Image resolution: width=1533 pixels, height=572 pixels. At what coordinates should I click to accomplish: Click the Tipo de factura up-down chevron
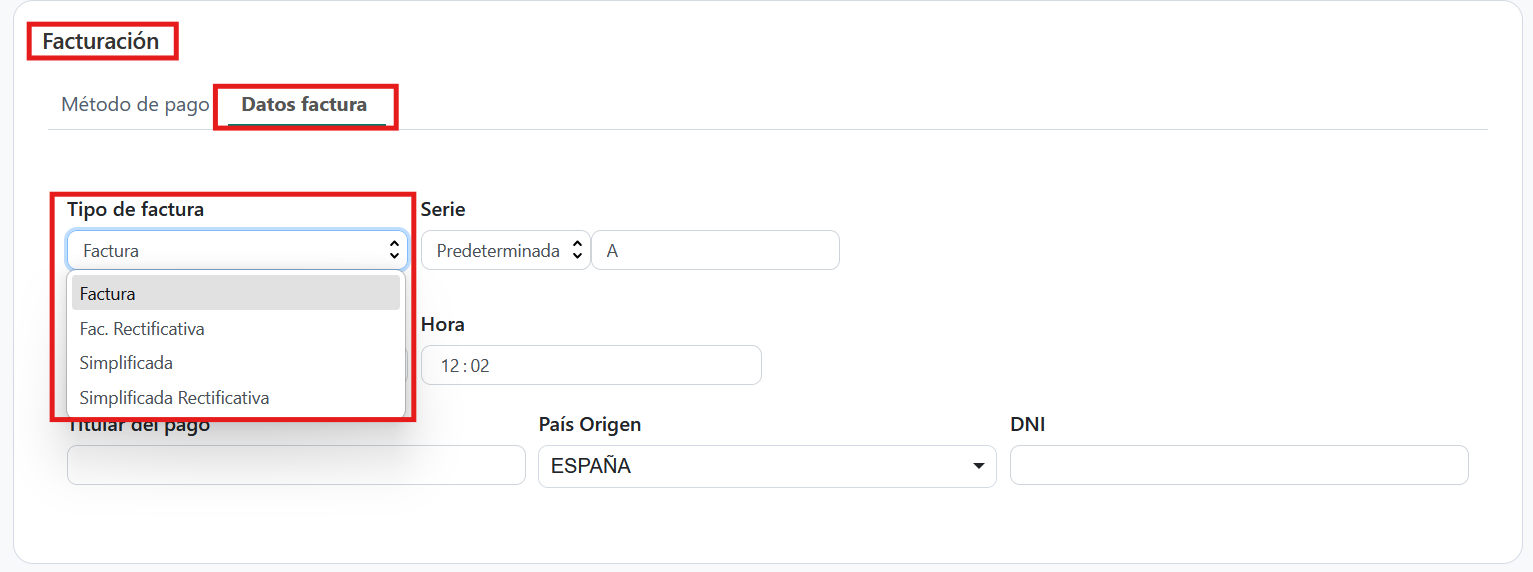(x=394, y=251)
